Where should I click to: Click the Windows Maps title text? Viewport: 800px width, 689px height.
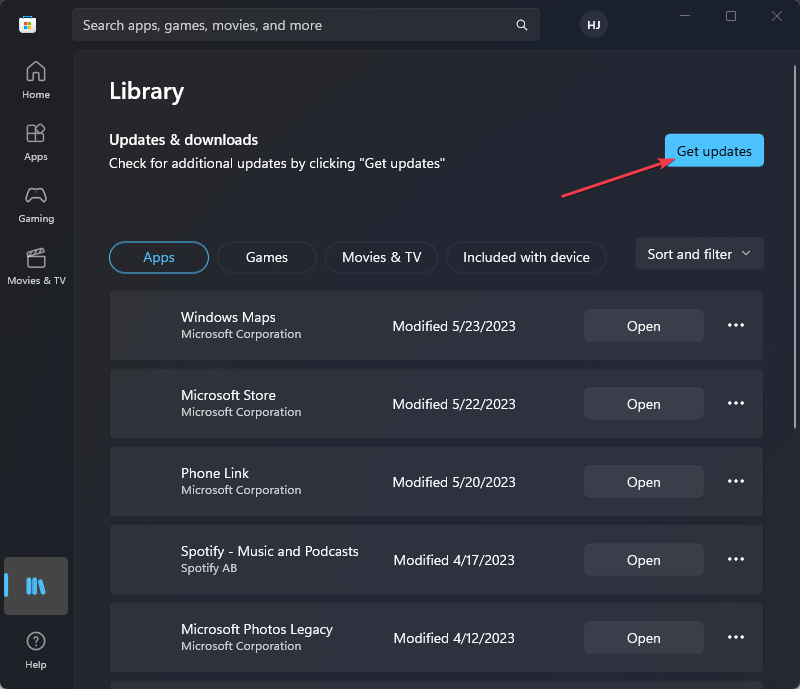(228, 317)
